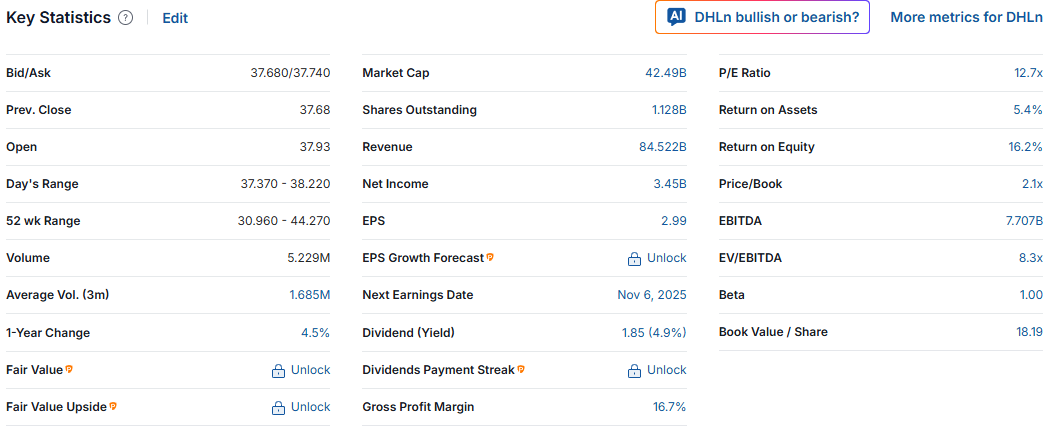This screenshot has height=432, width=1060.
Task: Select the Market Cap value 42.49B
Action: [x=665, y=73]
